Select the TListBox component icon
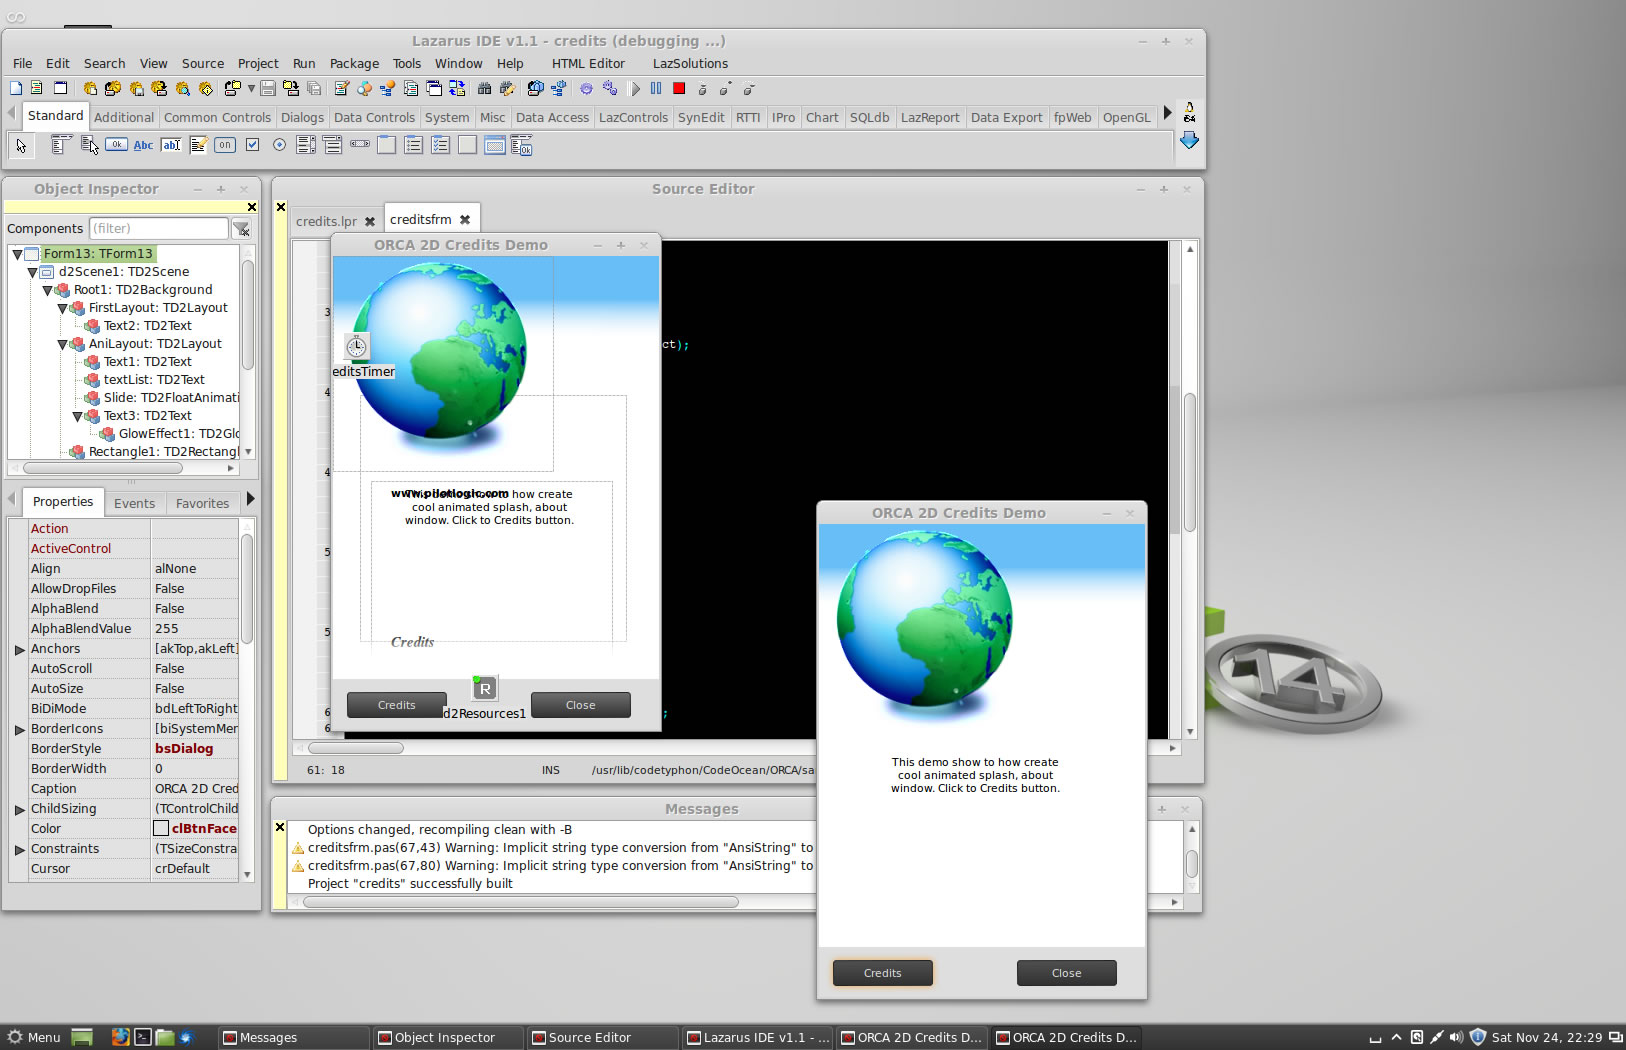 306,146
